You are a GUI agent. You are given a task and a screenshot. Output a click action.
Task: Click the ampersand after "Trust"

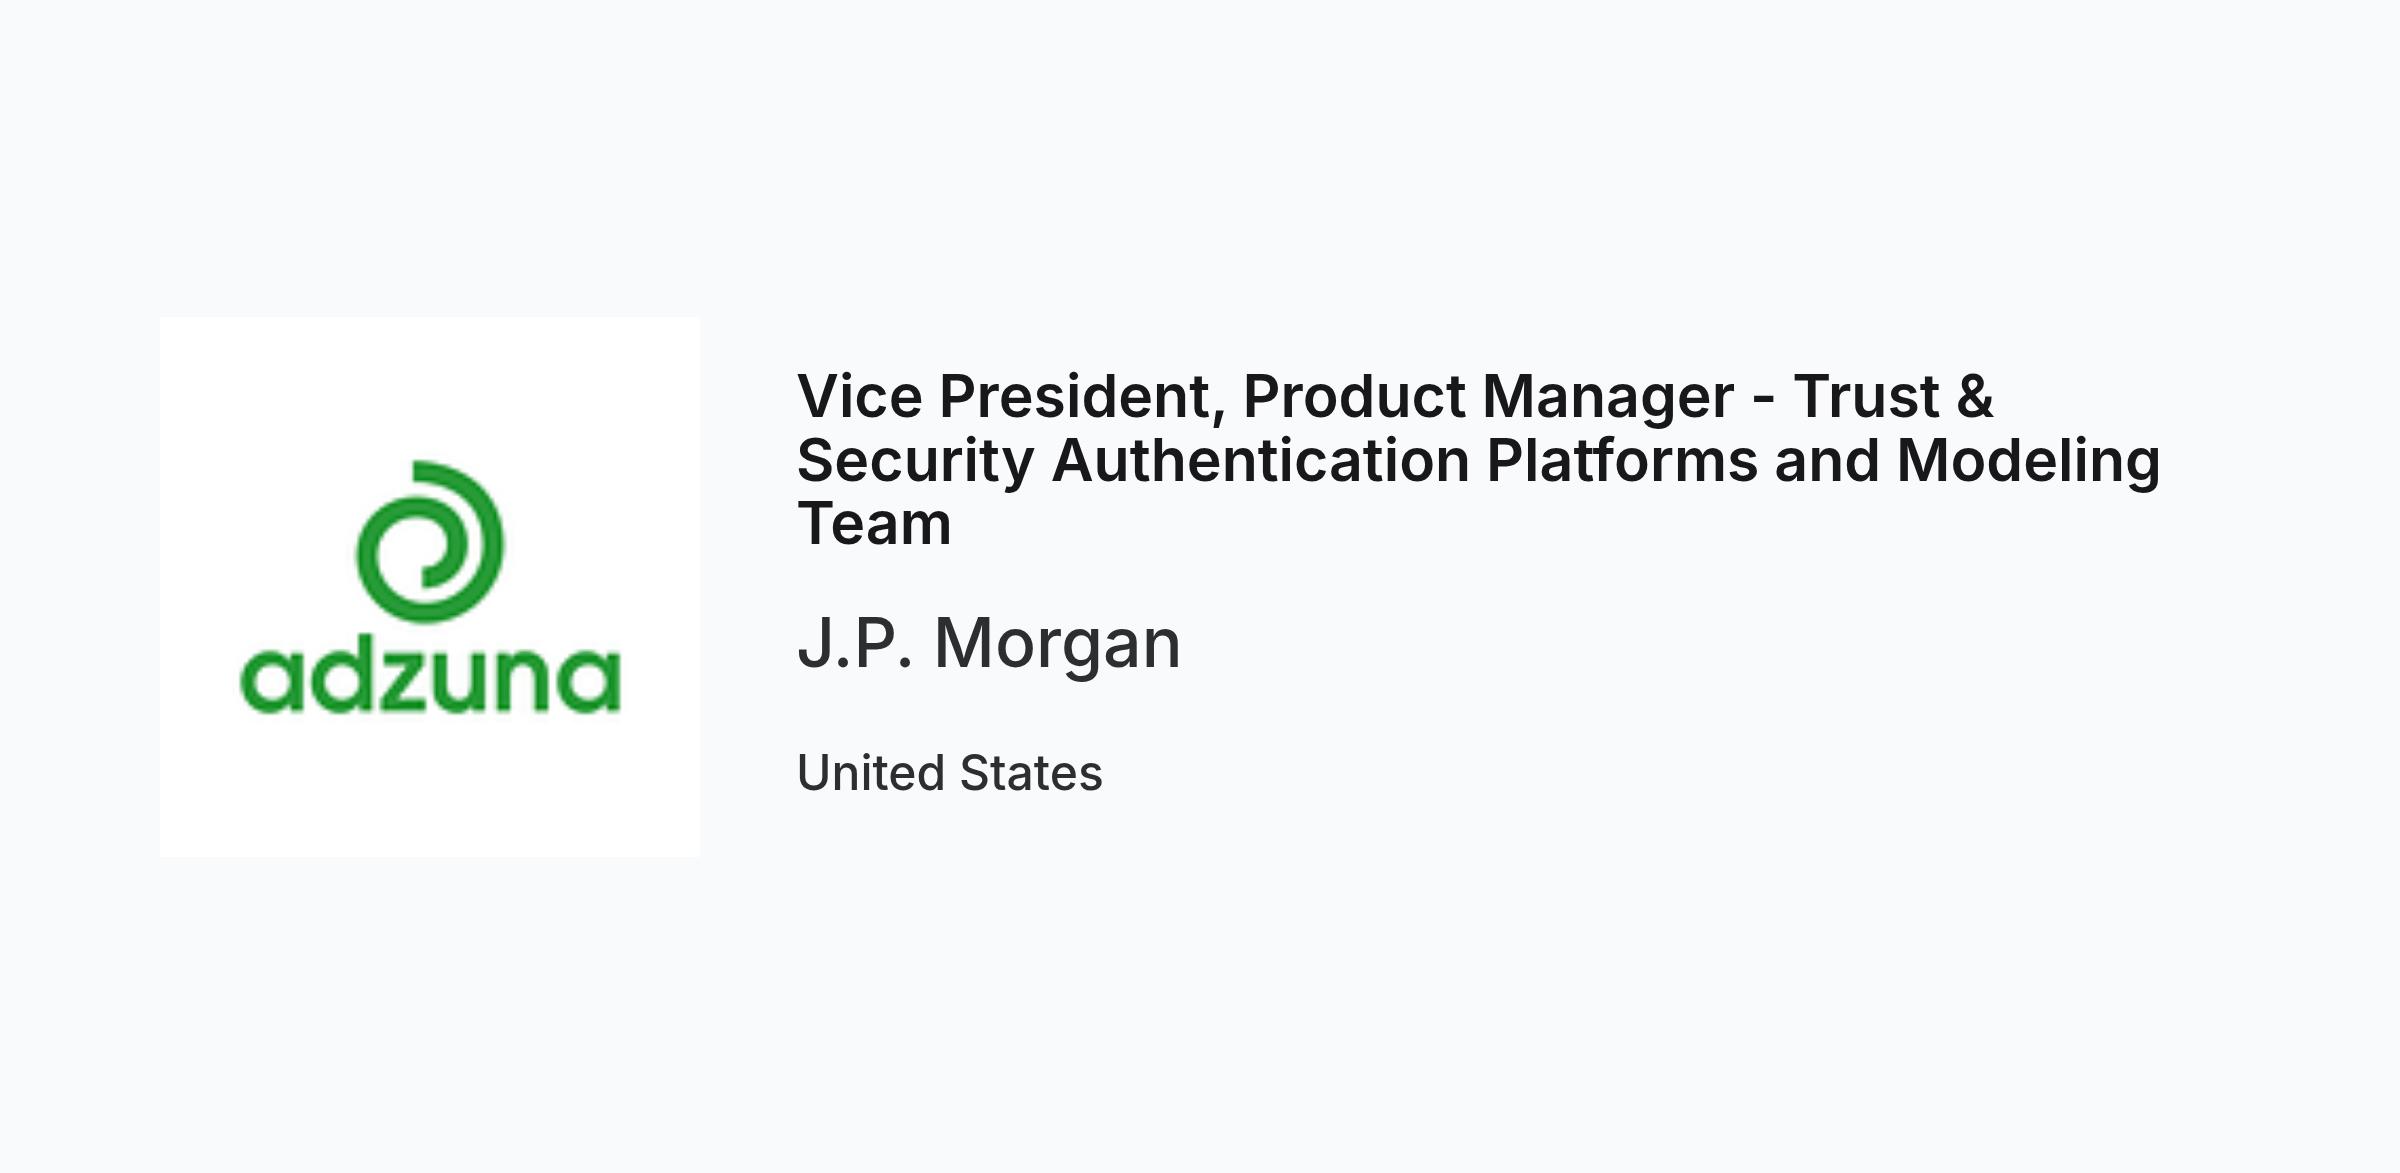tap(1975, 396)
